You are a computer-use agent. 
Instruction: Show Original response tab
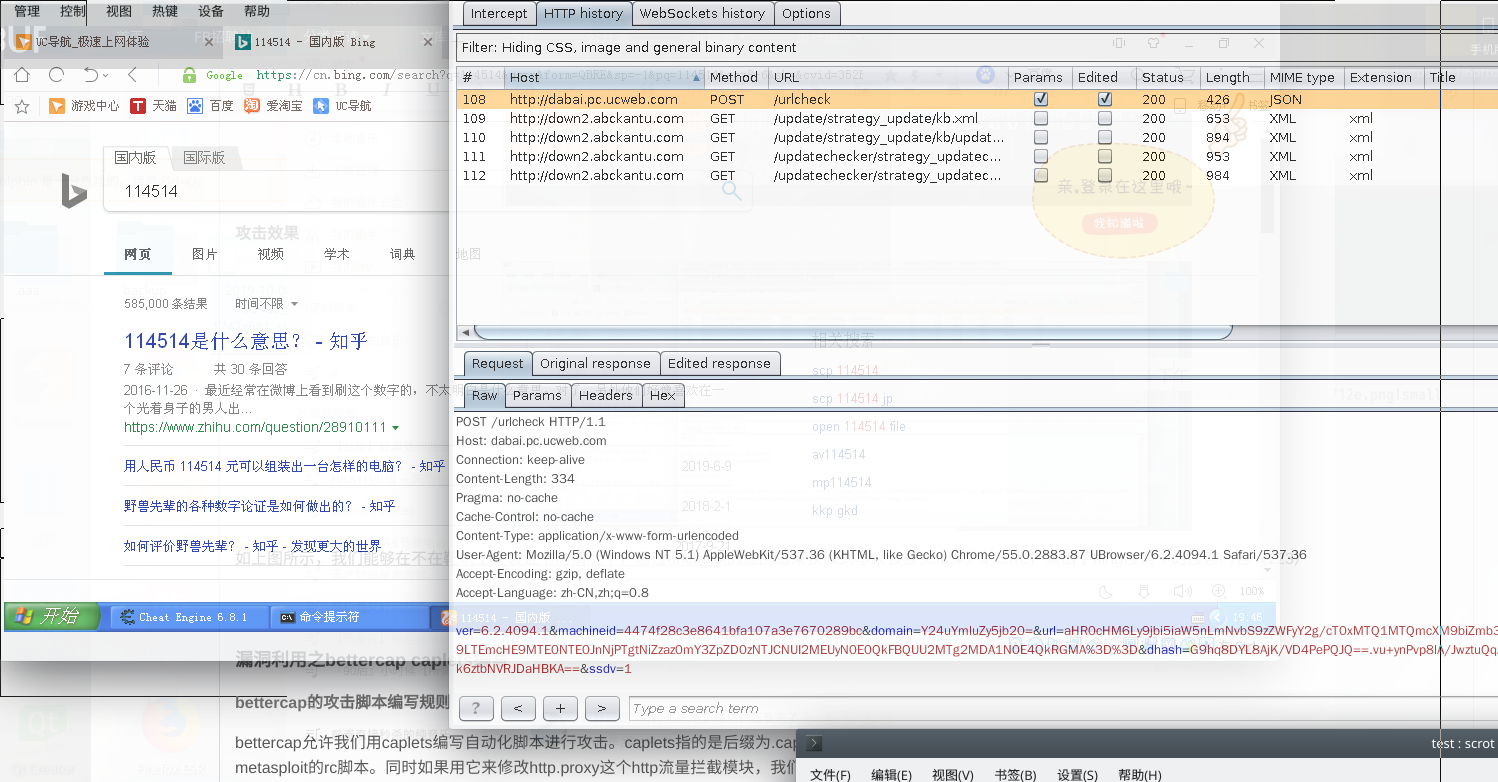(x=595, y=364)
